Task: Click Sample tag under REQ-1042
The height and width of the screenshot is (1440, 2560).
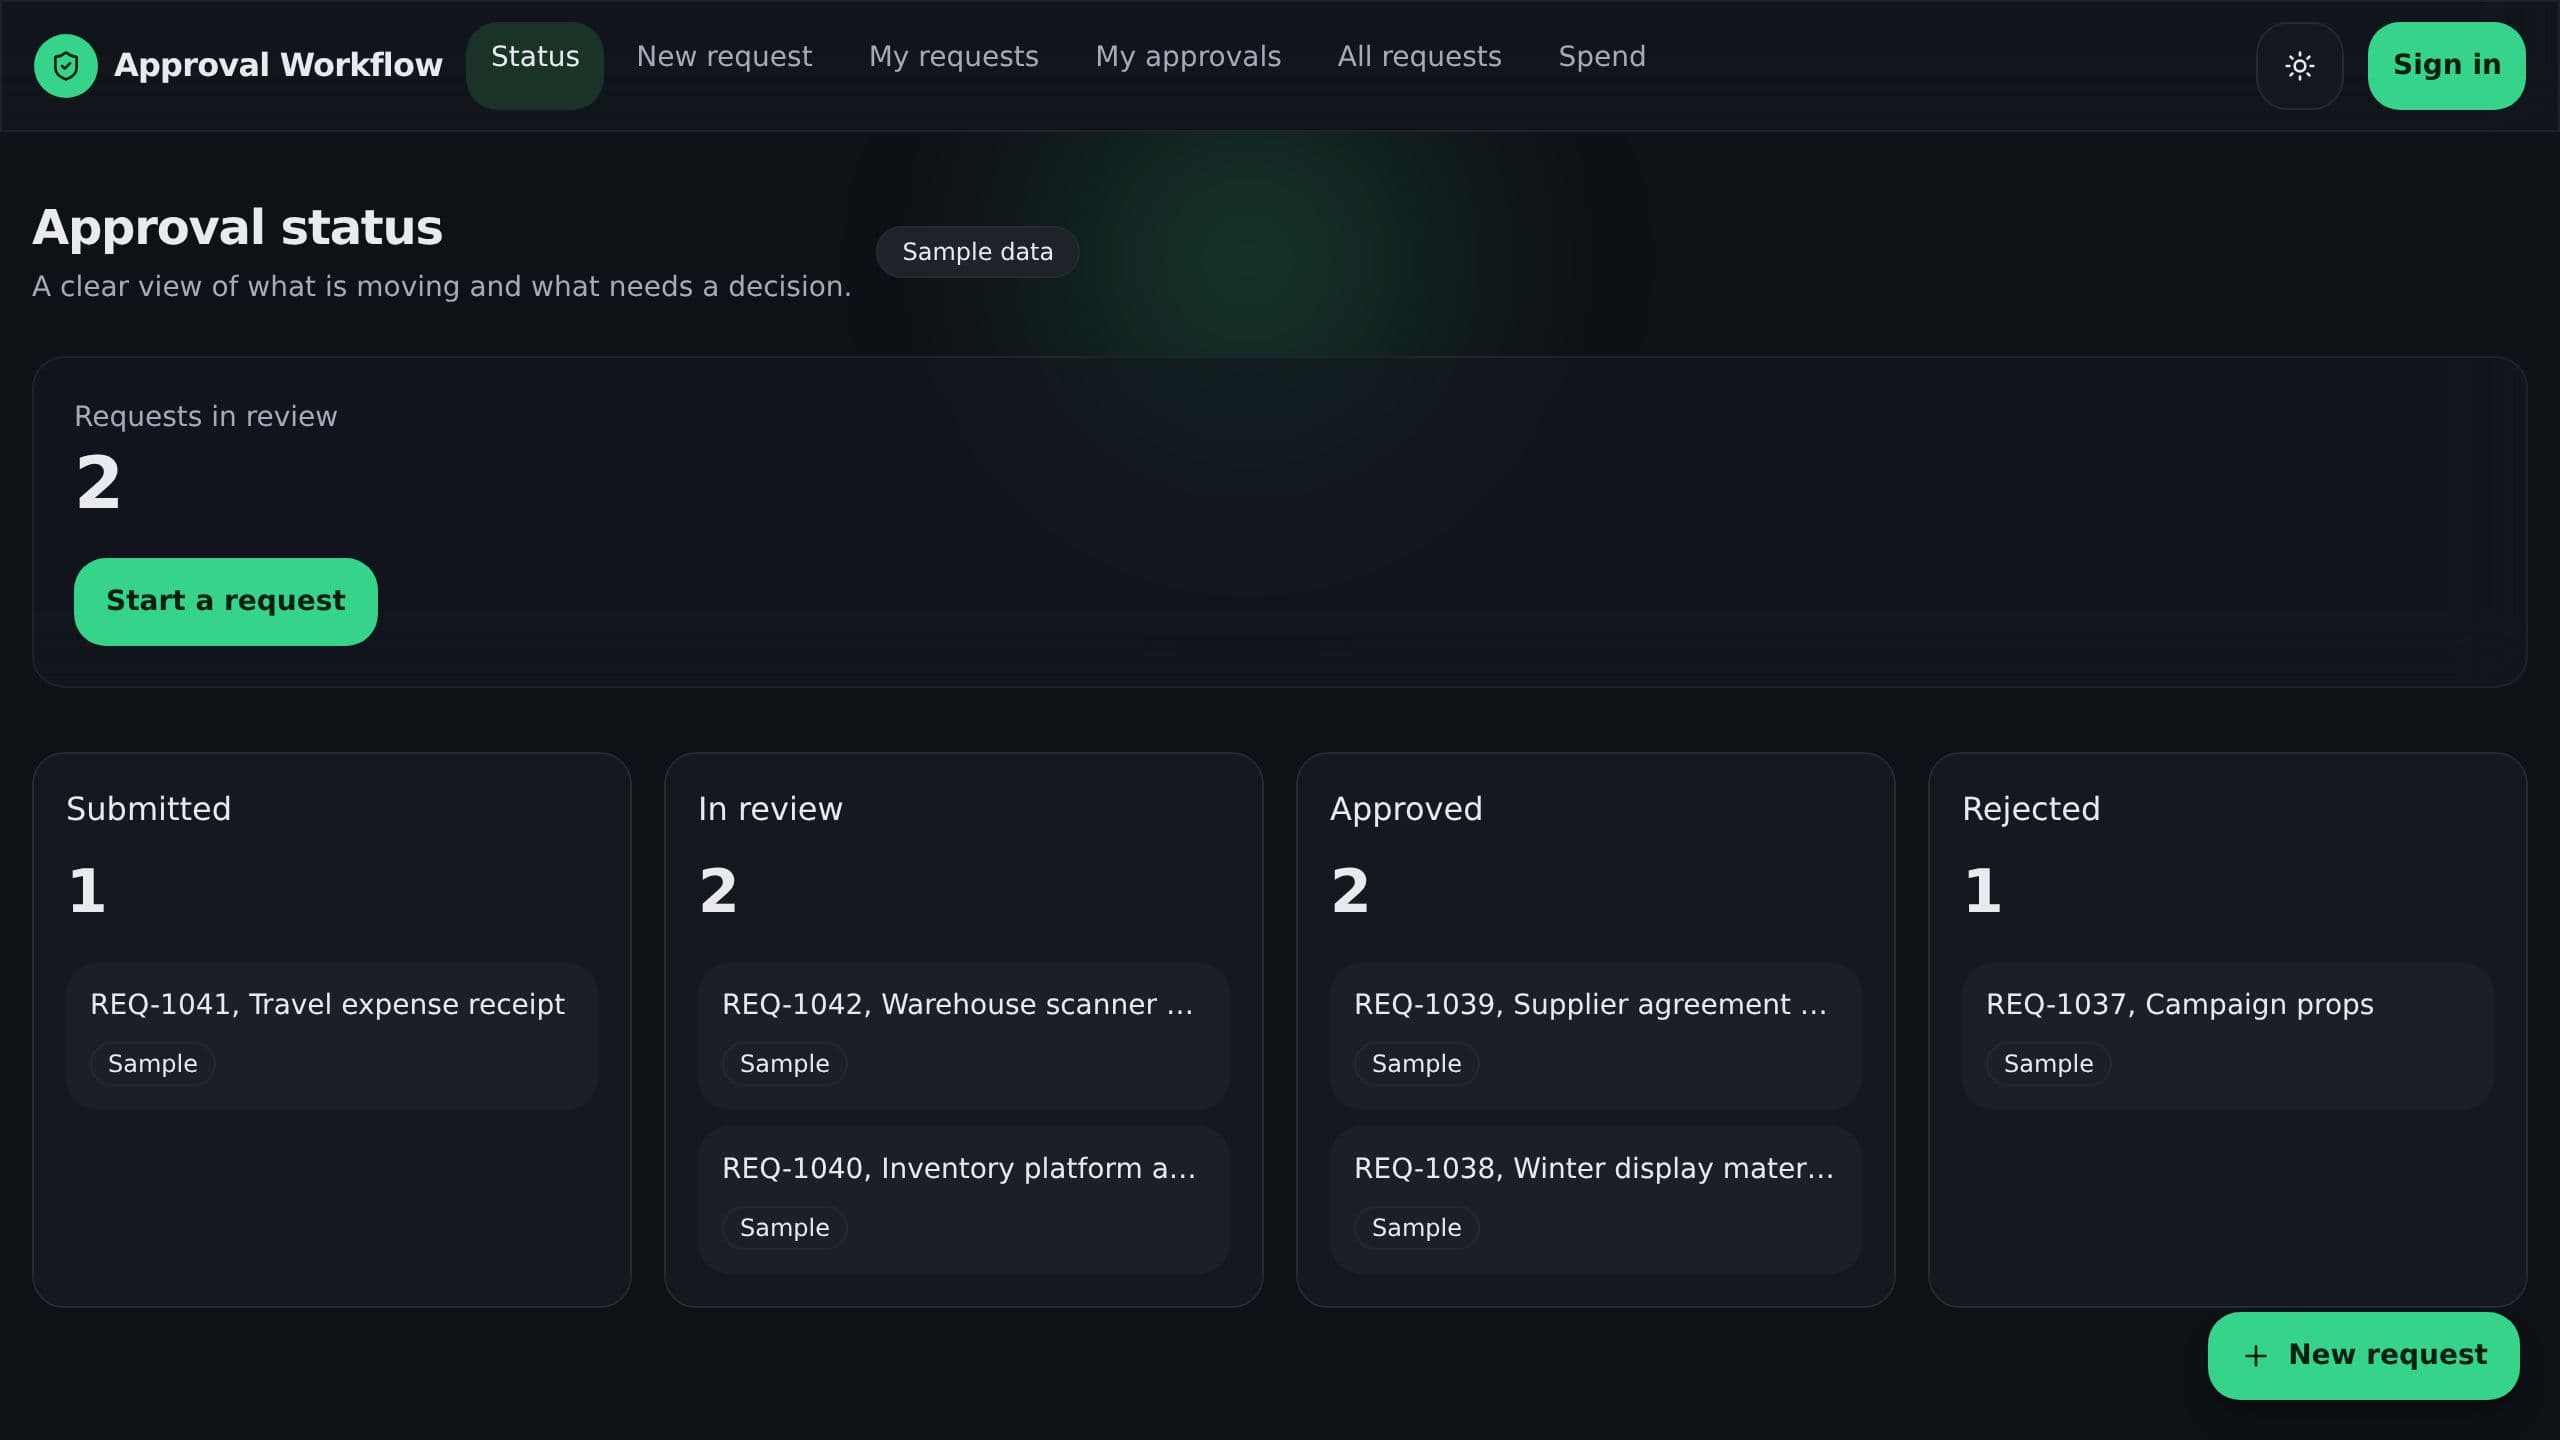Action: click(x=785, y=1064)
